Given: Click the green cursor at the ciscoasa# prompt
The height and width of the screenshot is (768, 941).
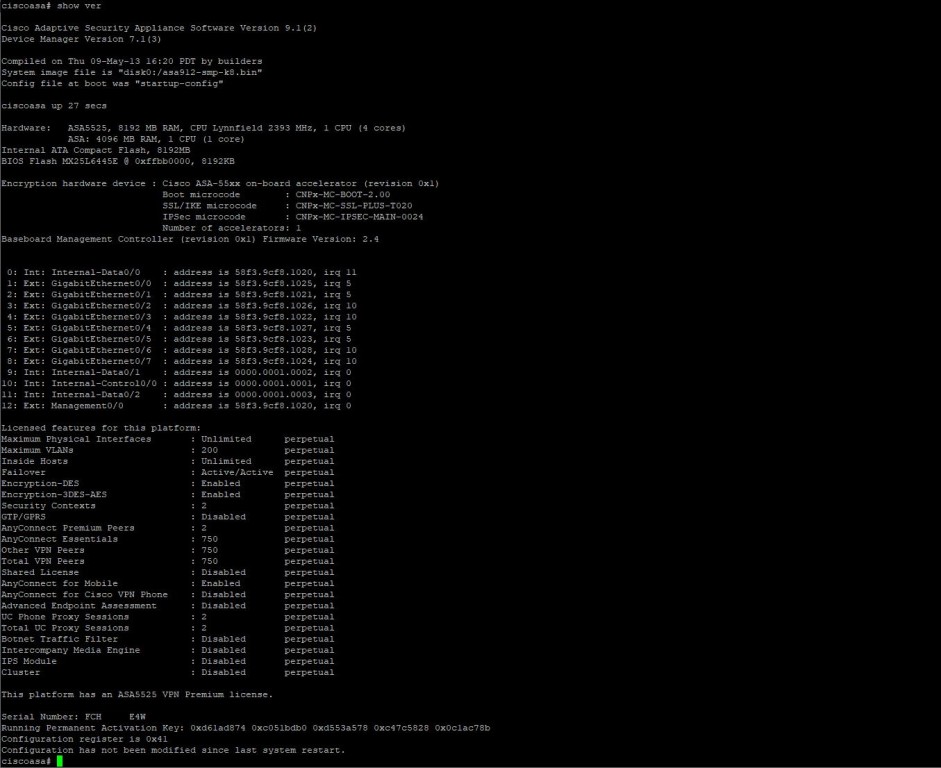Looking at the screenshot, I should tap(59, 761).
